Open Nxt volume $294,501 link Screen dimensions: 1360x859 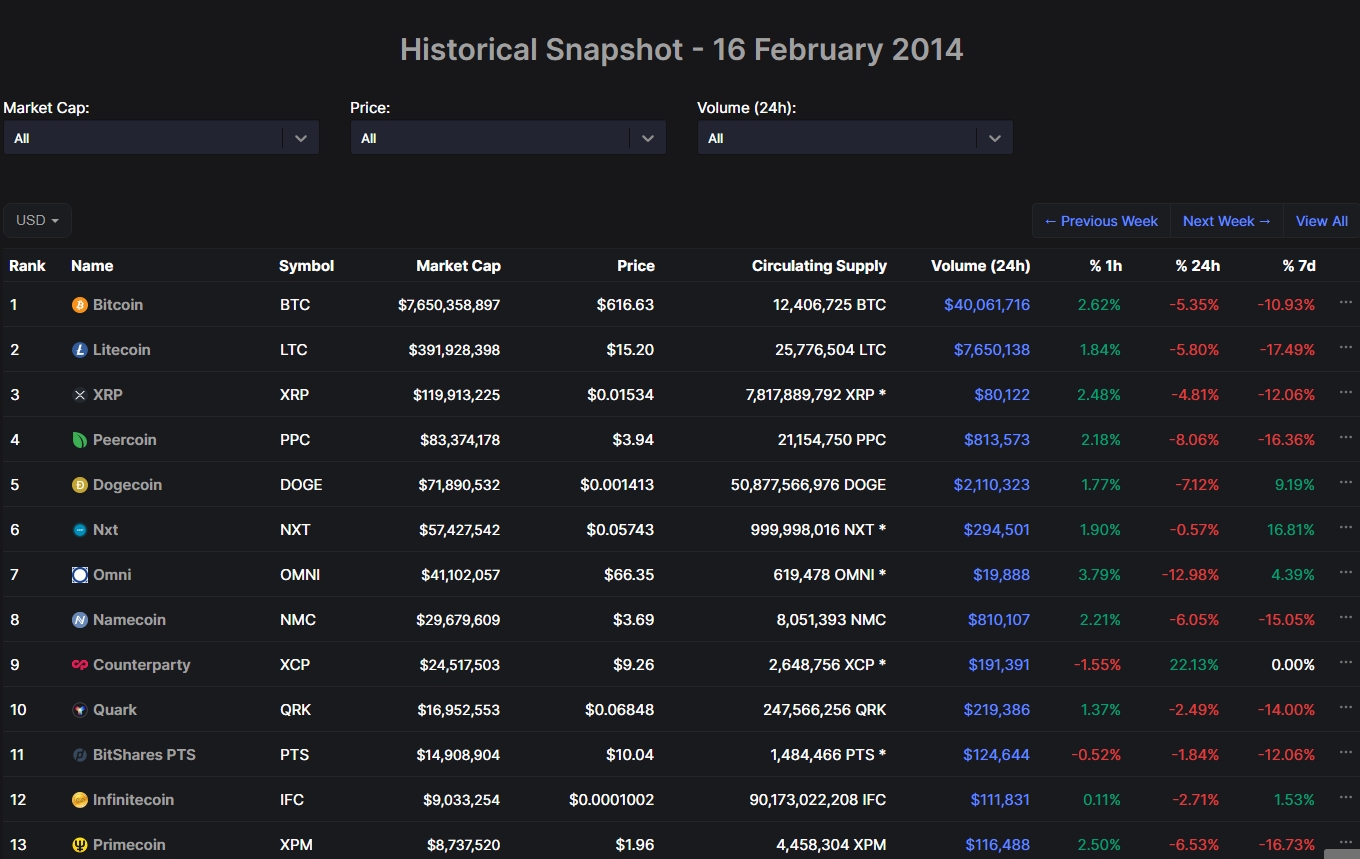[997, 530]
